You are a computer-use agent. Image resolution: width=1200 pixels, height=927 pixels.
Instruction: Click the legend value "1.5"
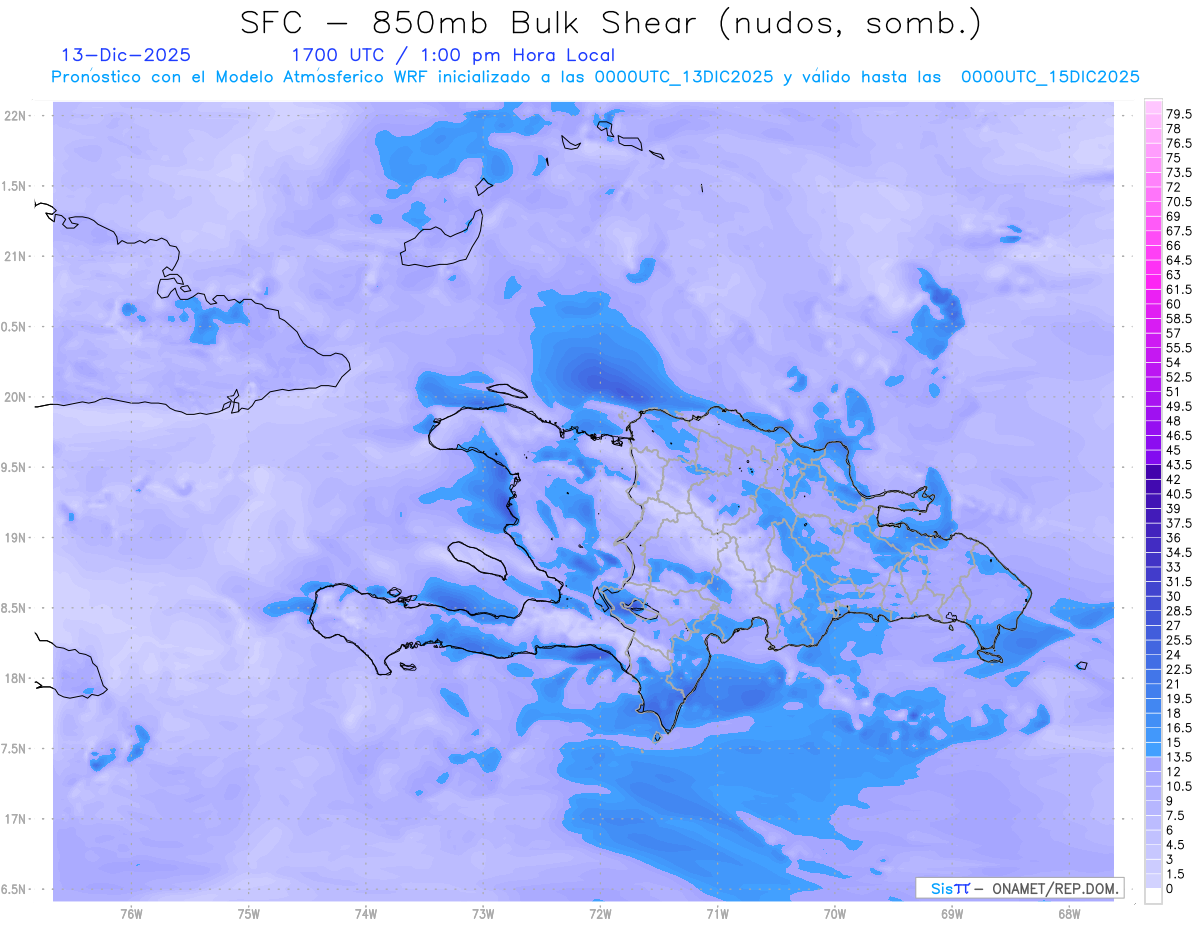coord(1176,874)
